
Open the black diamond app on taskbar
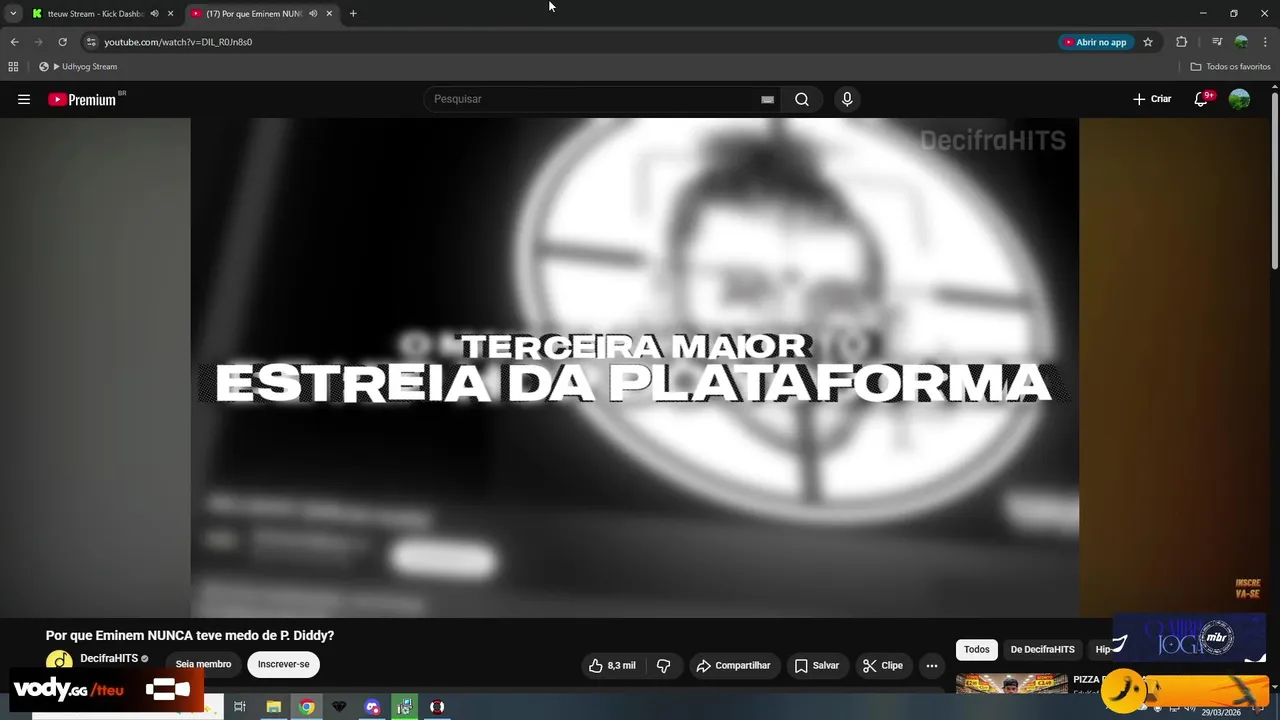[x=339, y=707]
